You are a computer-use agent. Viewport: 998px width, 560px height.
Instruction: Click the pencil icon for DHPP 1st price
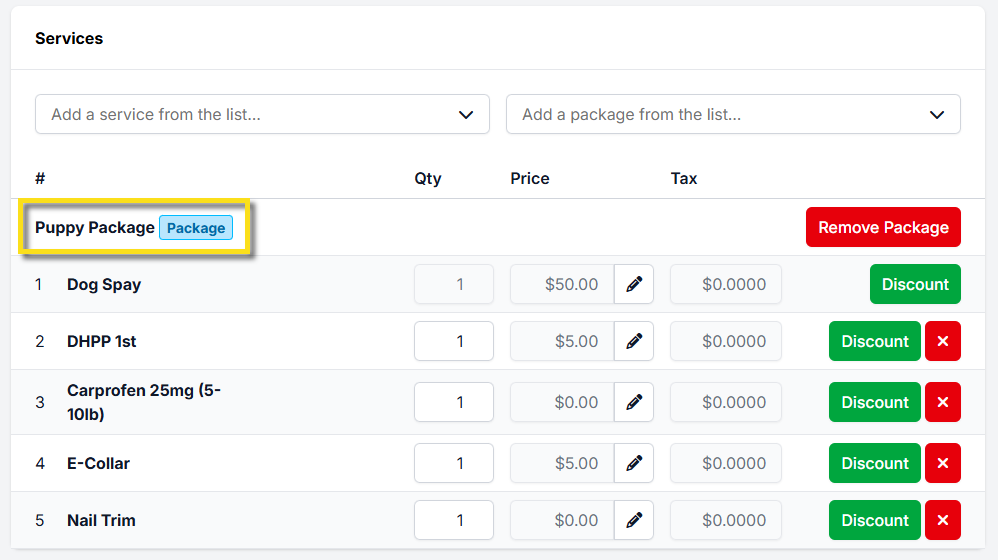coord(634,341)
